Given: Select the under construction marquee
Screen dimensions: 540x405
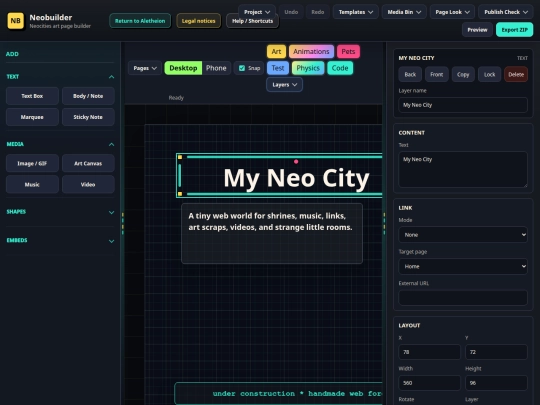Looking at the screenshot, I should (x=278, y=393).
